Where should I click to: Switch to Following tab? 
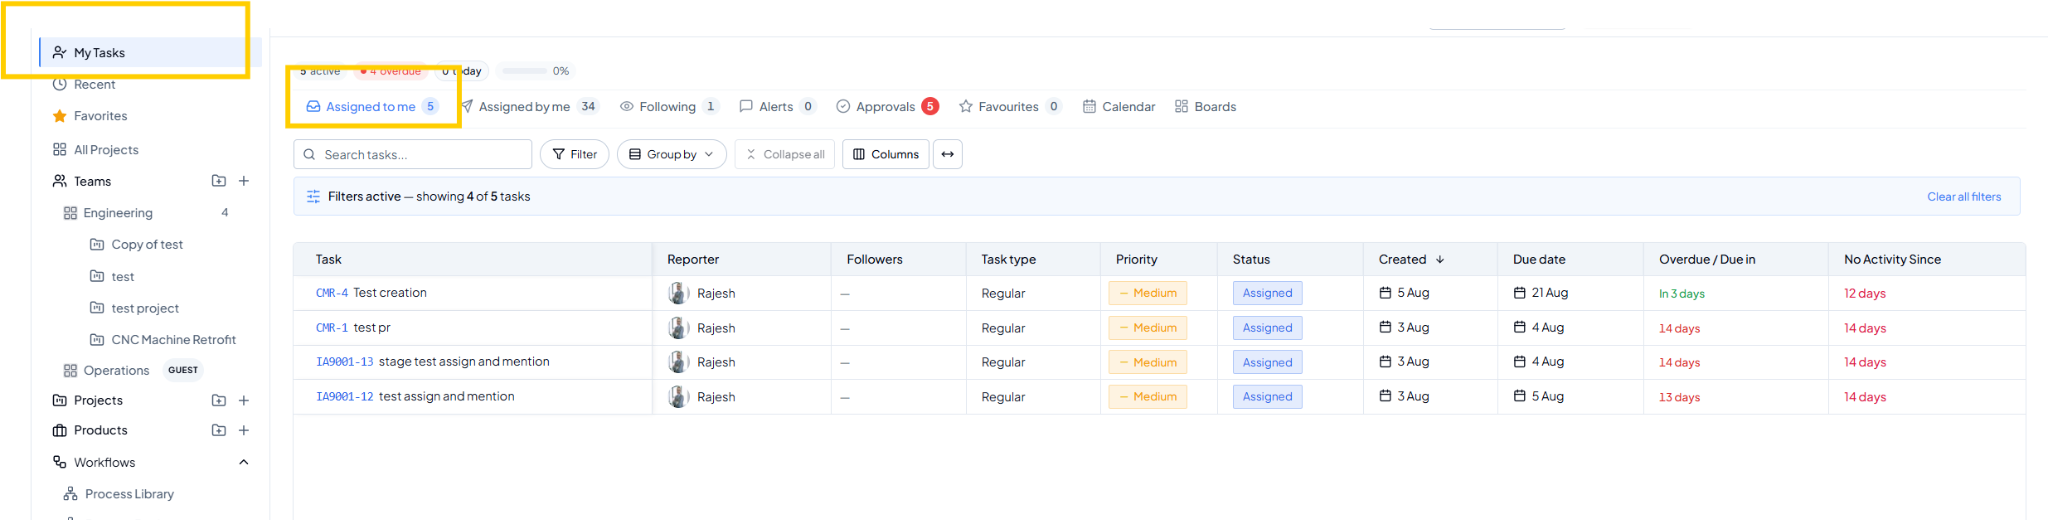(x=668, y=107)
